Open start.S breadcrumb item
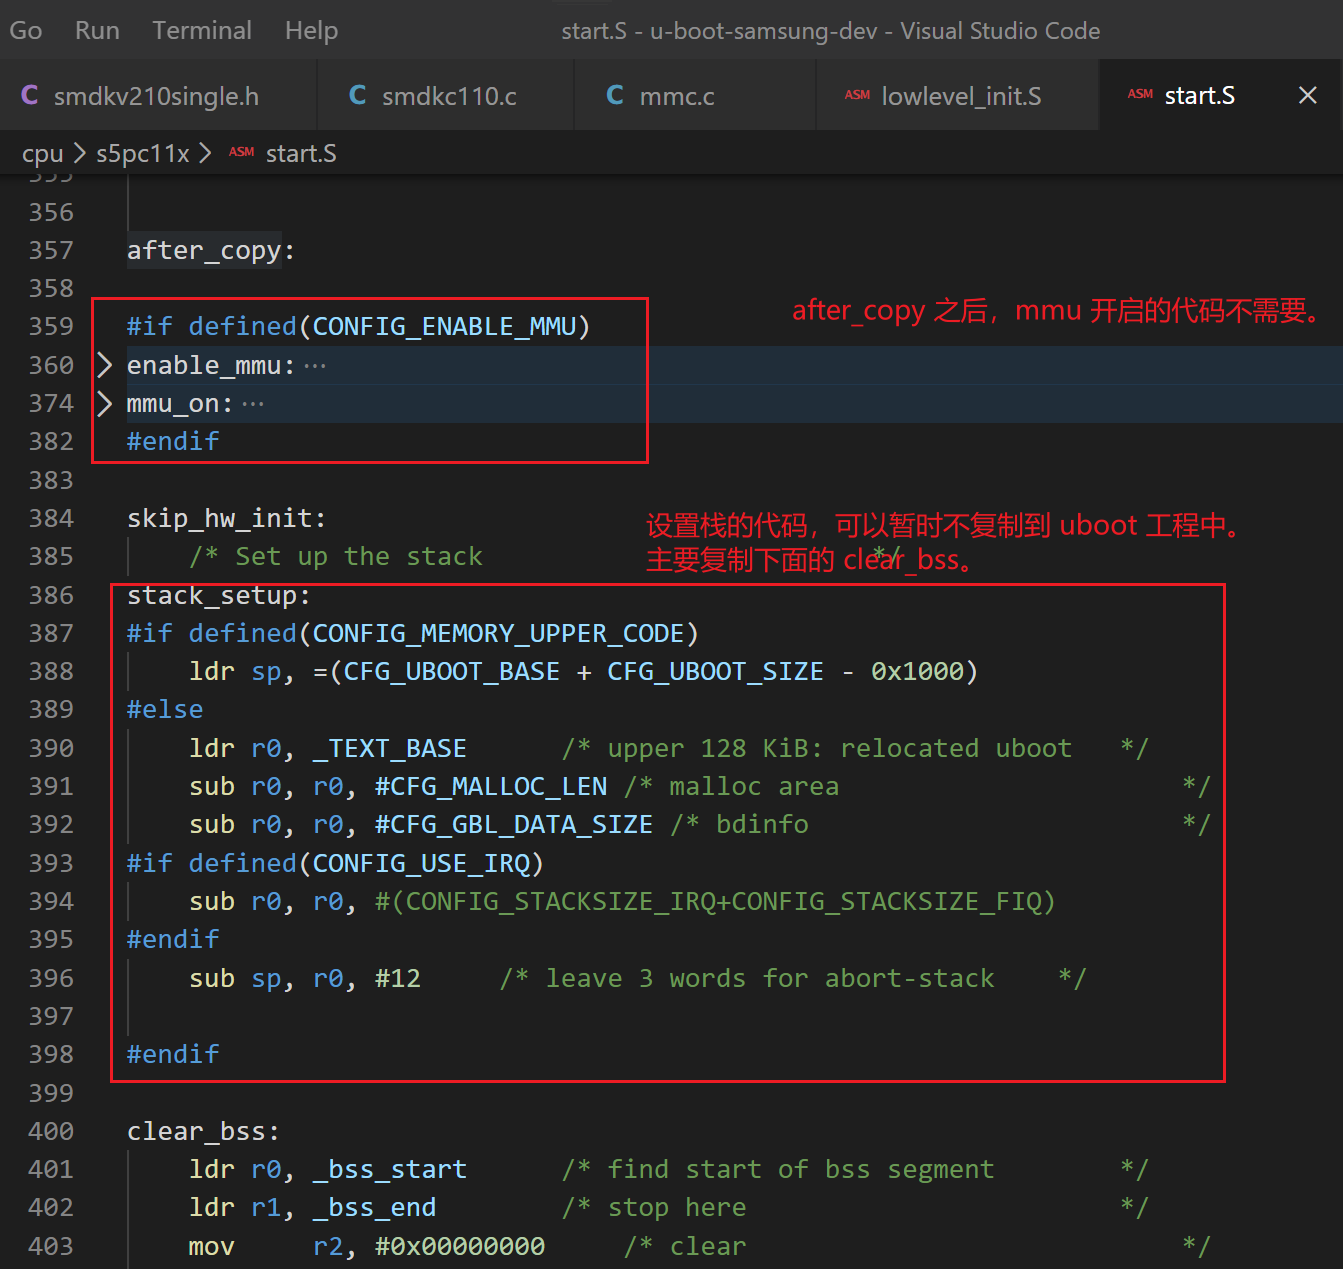The image size is (1343, 1269). coord(301,154)
